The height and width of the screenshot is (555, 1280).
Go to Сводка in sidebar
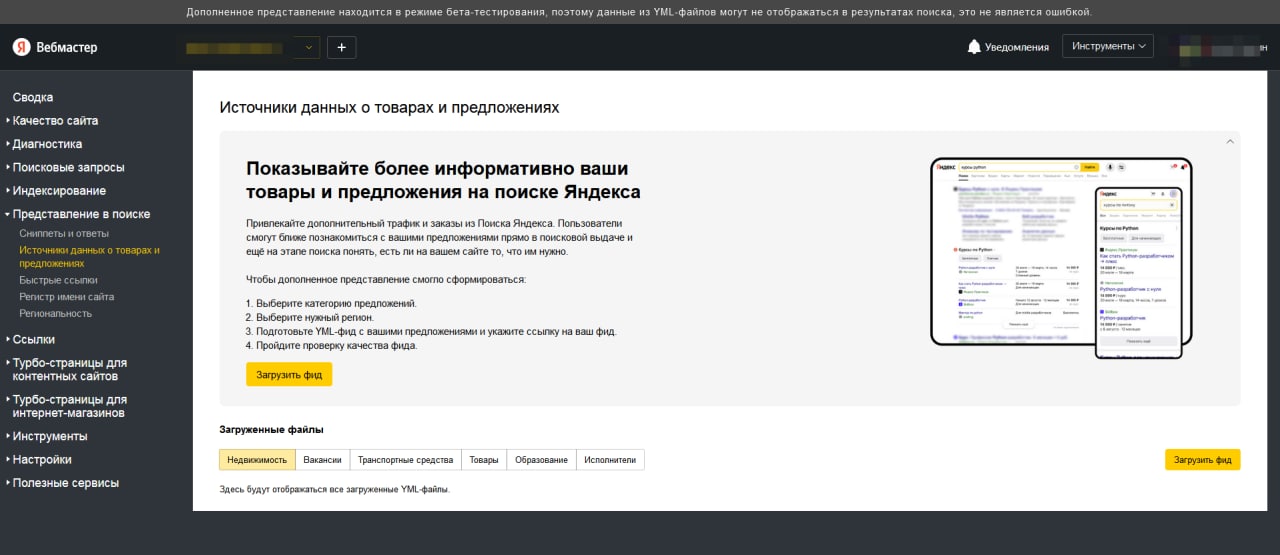click(x=33, y=97)
